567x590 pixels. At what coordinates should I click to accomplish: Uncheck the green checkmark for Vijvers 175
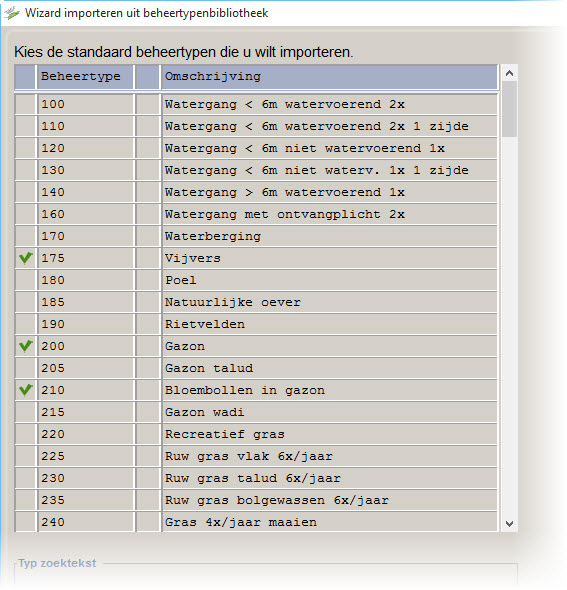coord(25,258)
